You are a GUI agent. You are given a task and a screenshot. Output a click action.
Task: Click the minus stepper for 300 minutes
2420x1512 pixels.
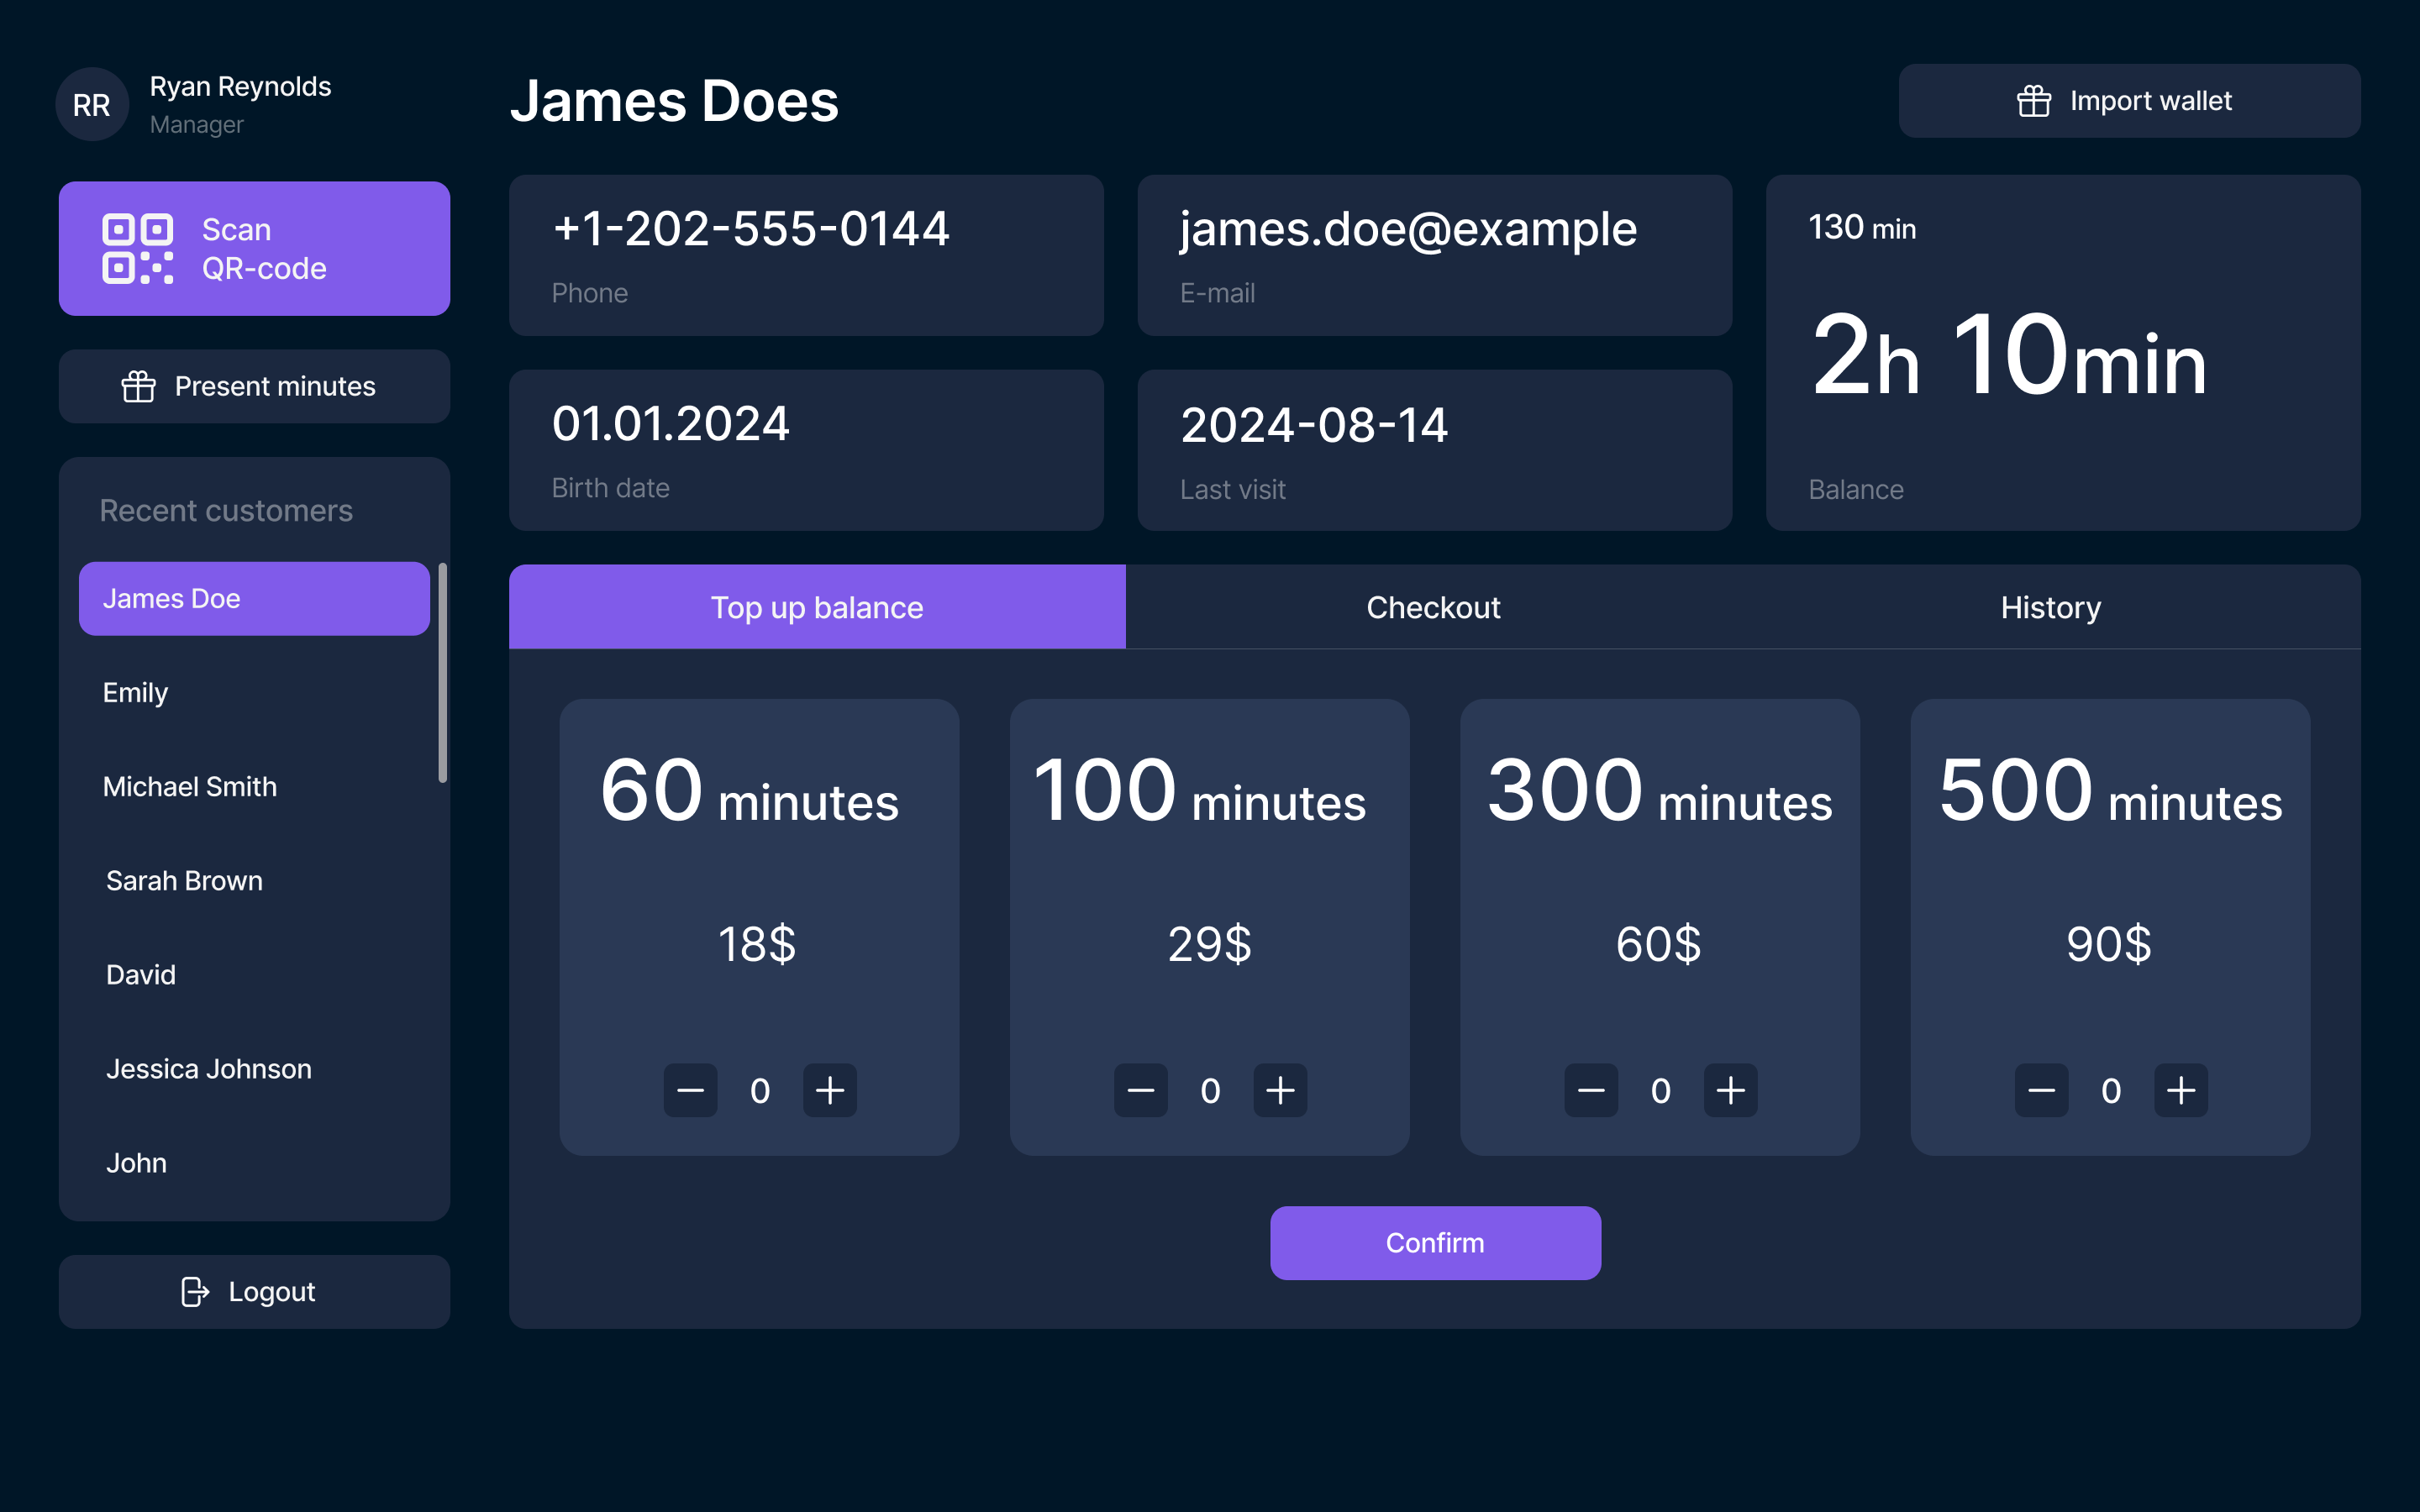pos(1591,1090)
